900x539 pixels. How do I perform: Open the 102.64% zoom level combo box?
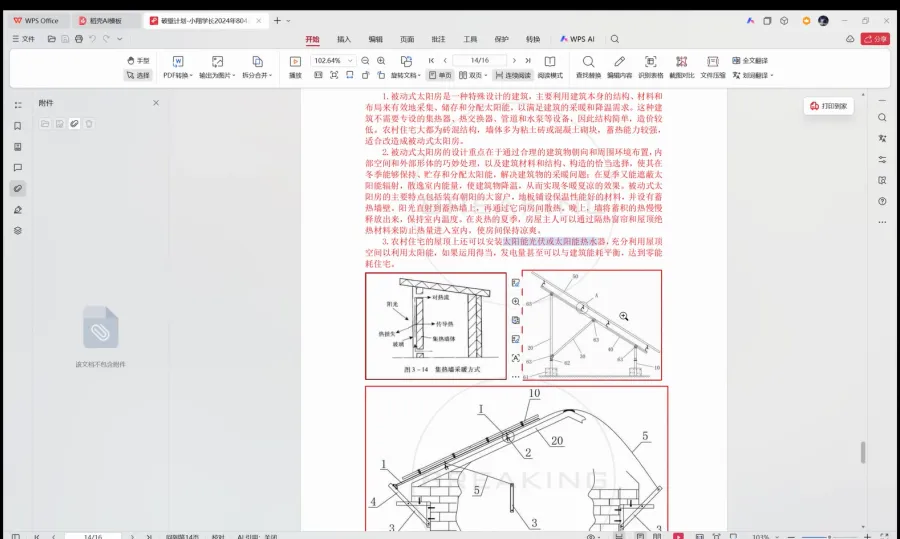pyautogui.click(x=332, y=60)
